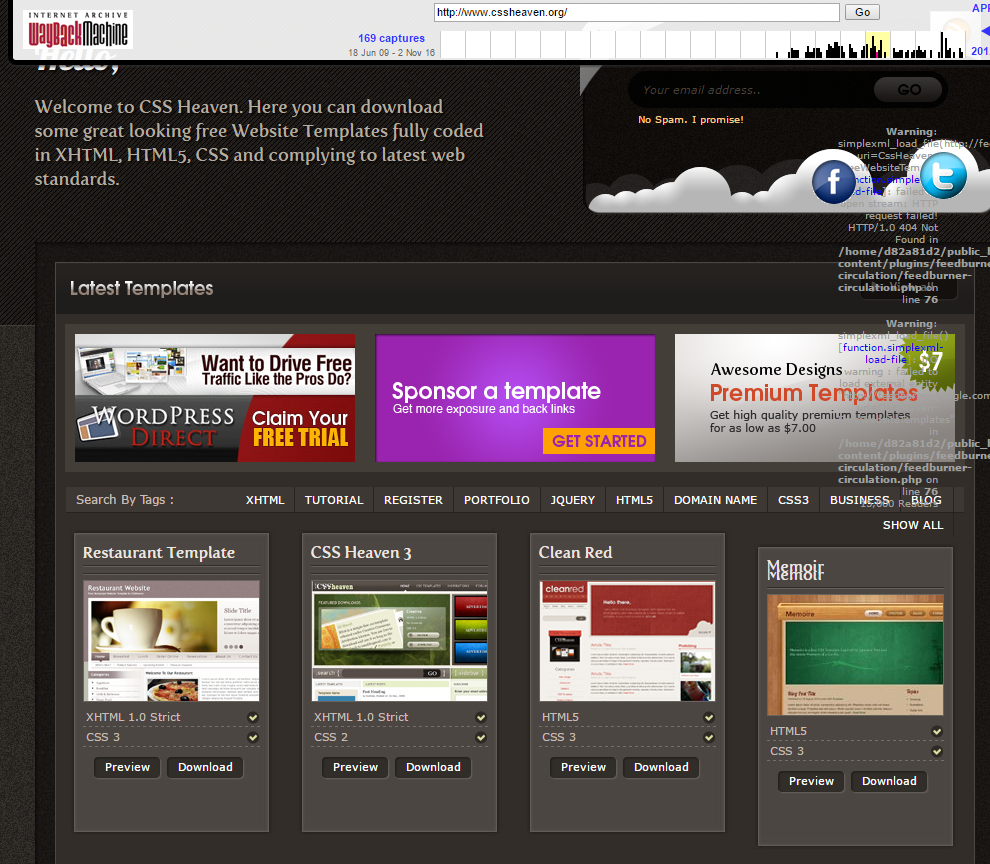The height and width of the screenshot is (864, 990).
Task: Open the Memoir title link
Action: (x=796, y=569)
